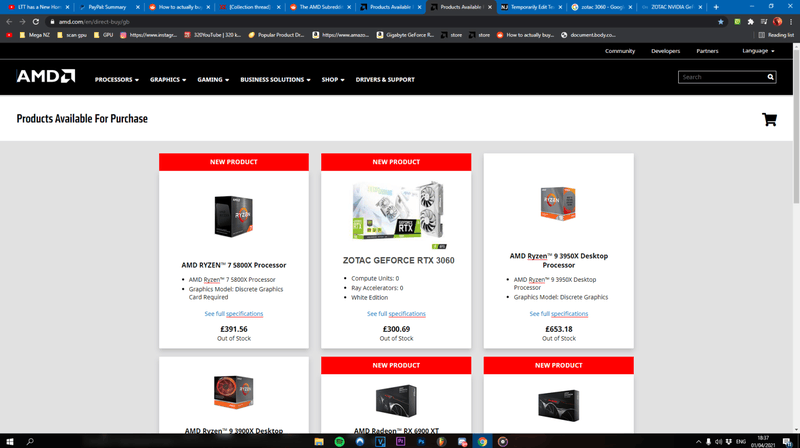The width and height of the screenshot is (800, 448).
Task: Open Community link
Action: point(620,51)
